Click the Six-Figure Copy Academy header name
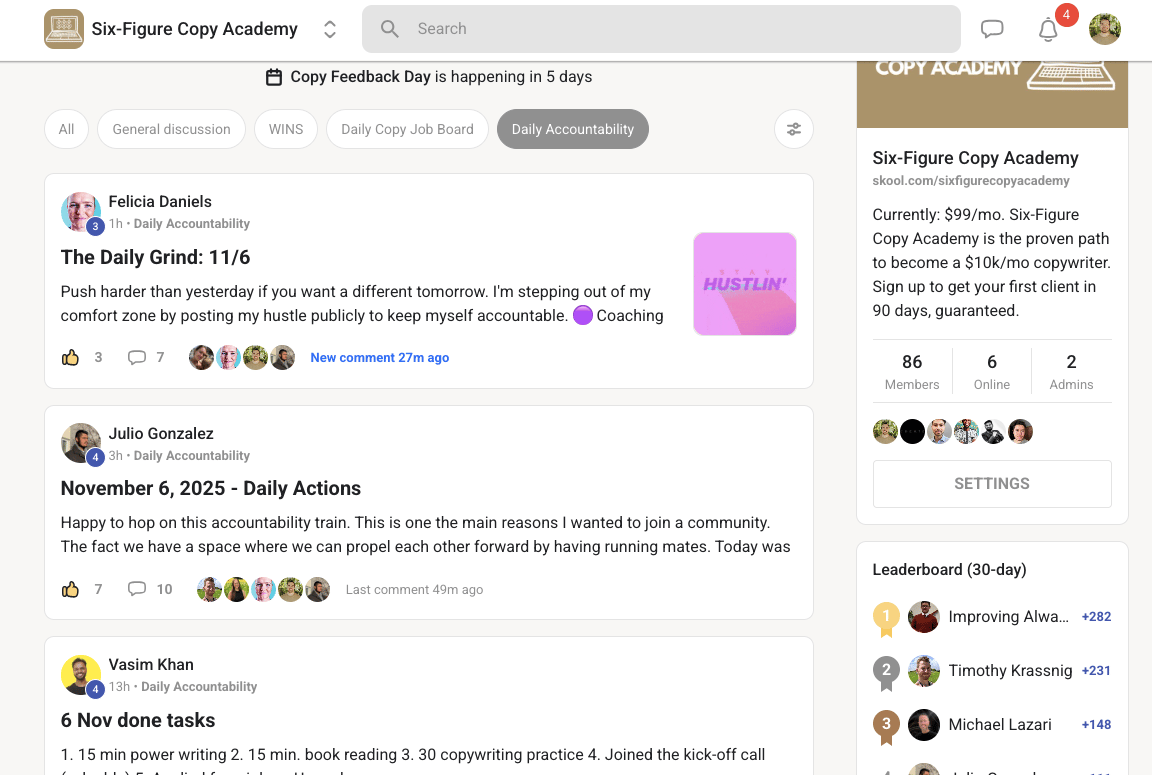The height and width of the screenshot is (775, 1152). [195, 29]
